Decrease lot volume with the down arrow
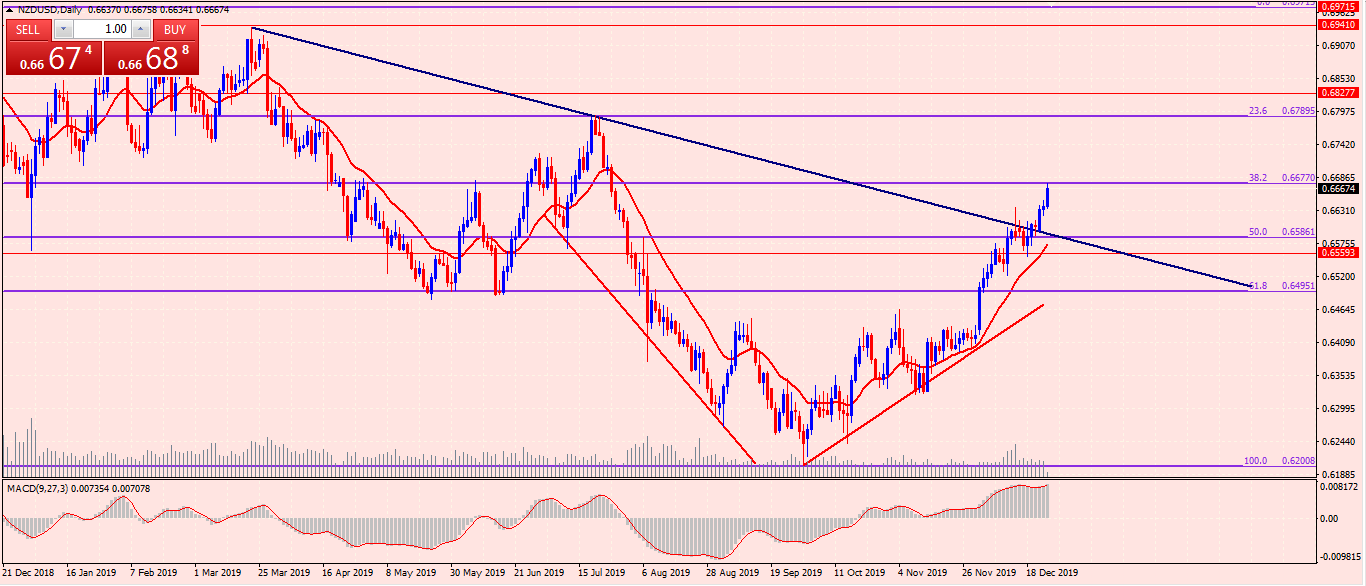 coord(64,29)
